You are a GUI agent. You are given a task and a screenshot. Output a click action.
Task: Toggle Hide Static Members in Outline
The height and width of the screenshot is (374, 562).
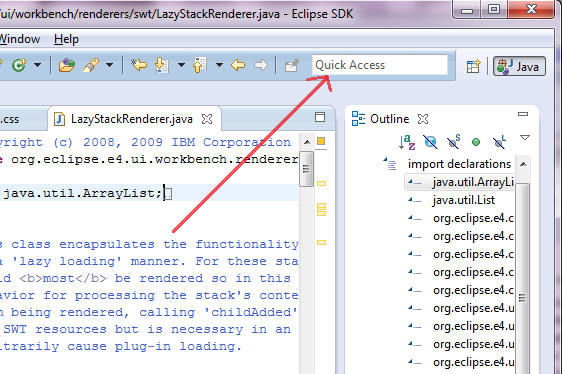point(453,142)
